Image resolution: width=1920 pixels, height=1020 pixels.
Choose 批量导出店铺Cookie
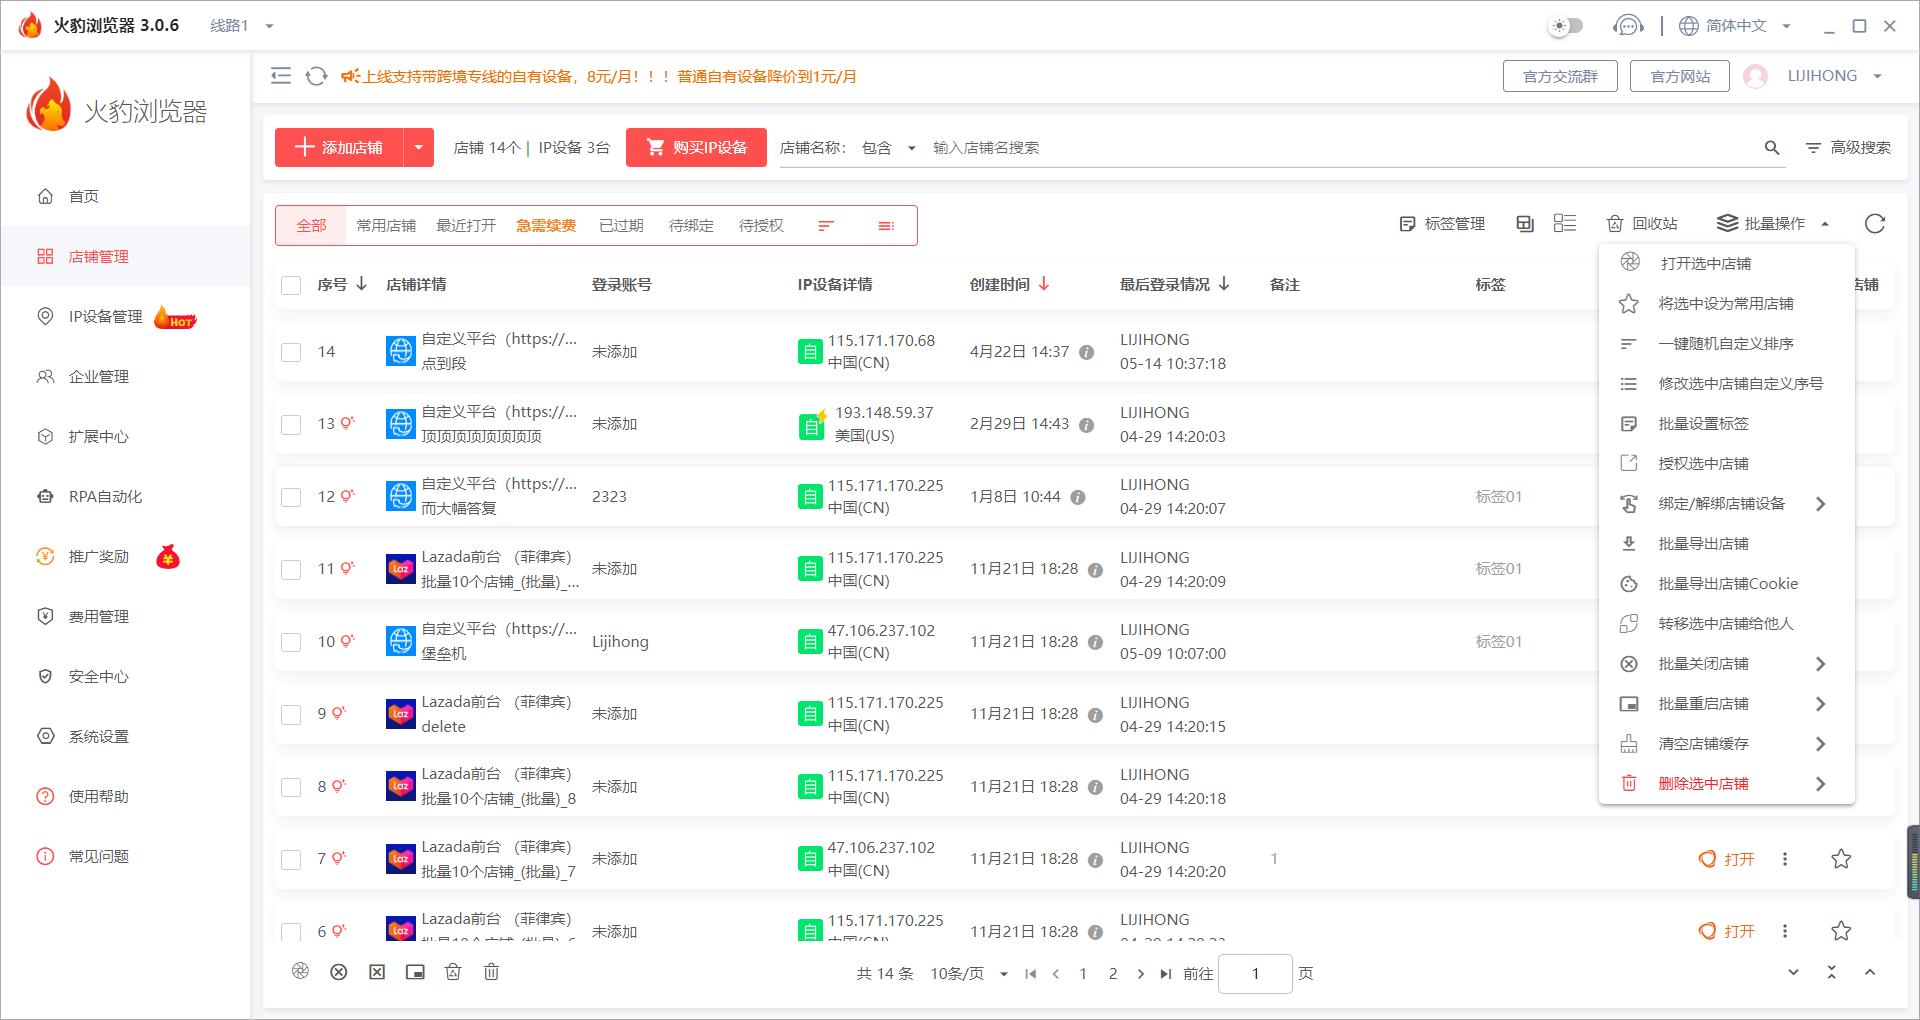click(x=1726, y=584)
